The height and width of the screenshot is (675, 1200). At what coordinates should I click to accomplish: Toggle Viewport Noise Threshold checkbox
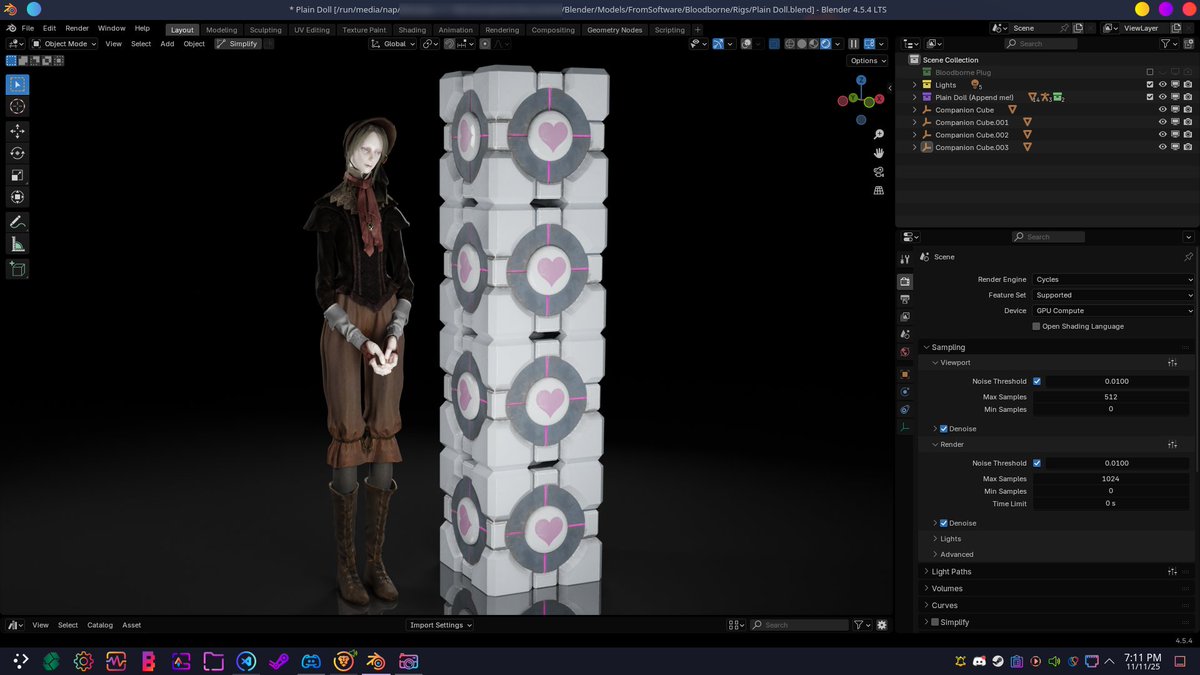(1036, 381)
